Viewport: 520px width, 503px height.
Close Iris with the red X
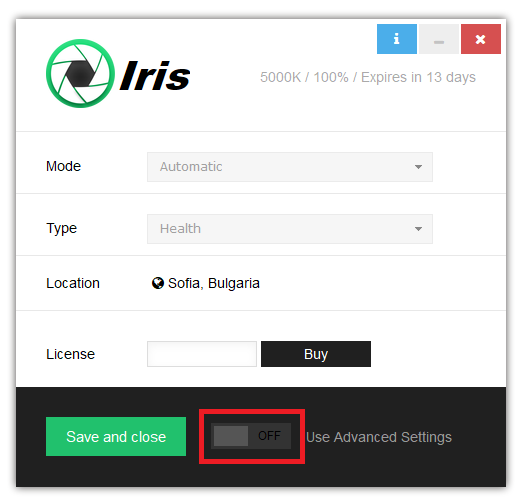481,39
